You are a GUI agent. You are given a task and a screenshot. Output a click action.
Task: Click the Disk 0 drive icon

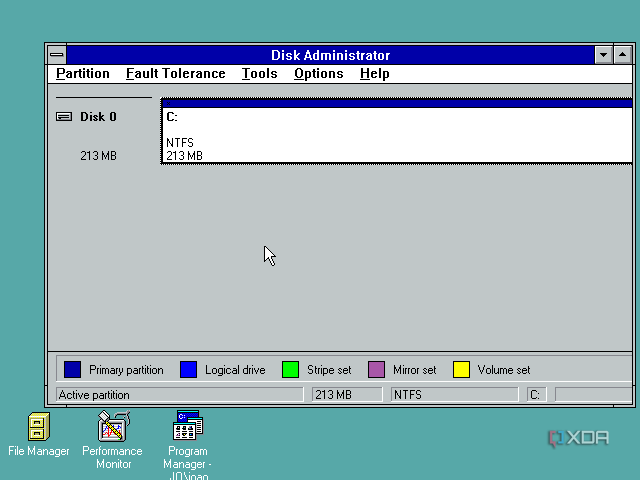tap(64, 117)
